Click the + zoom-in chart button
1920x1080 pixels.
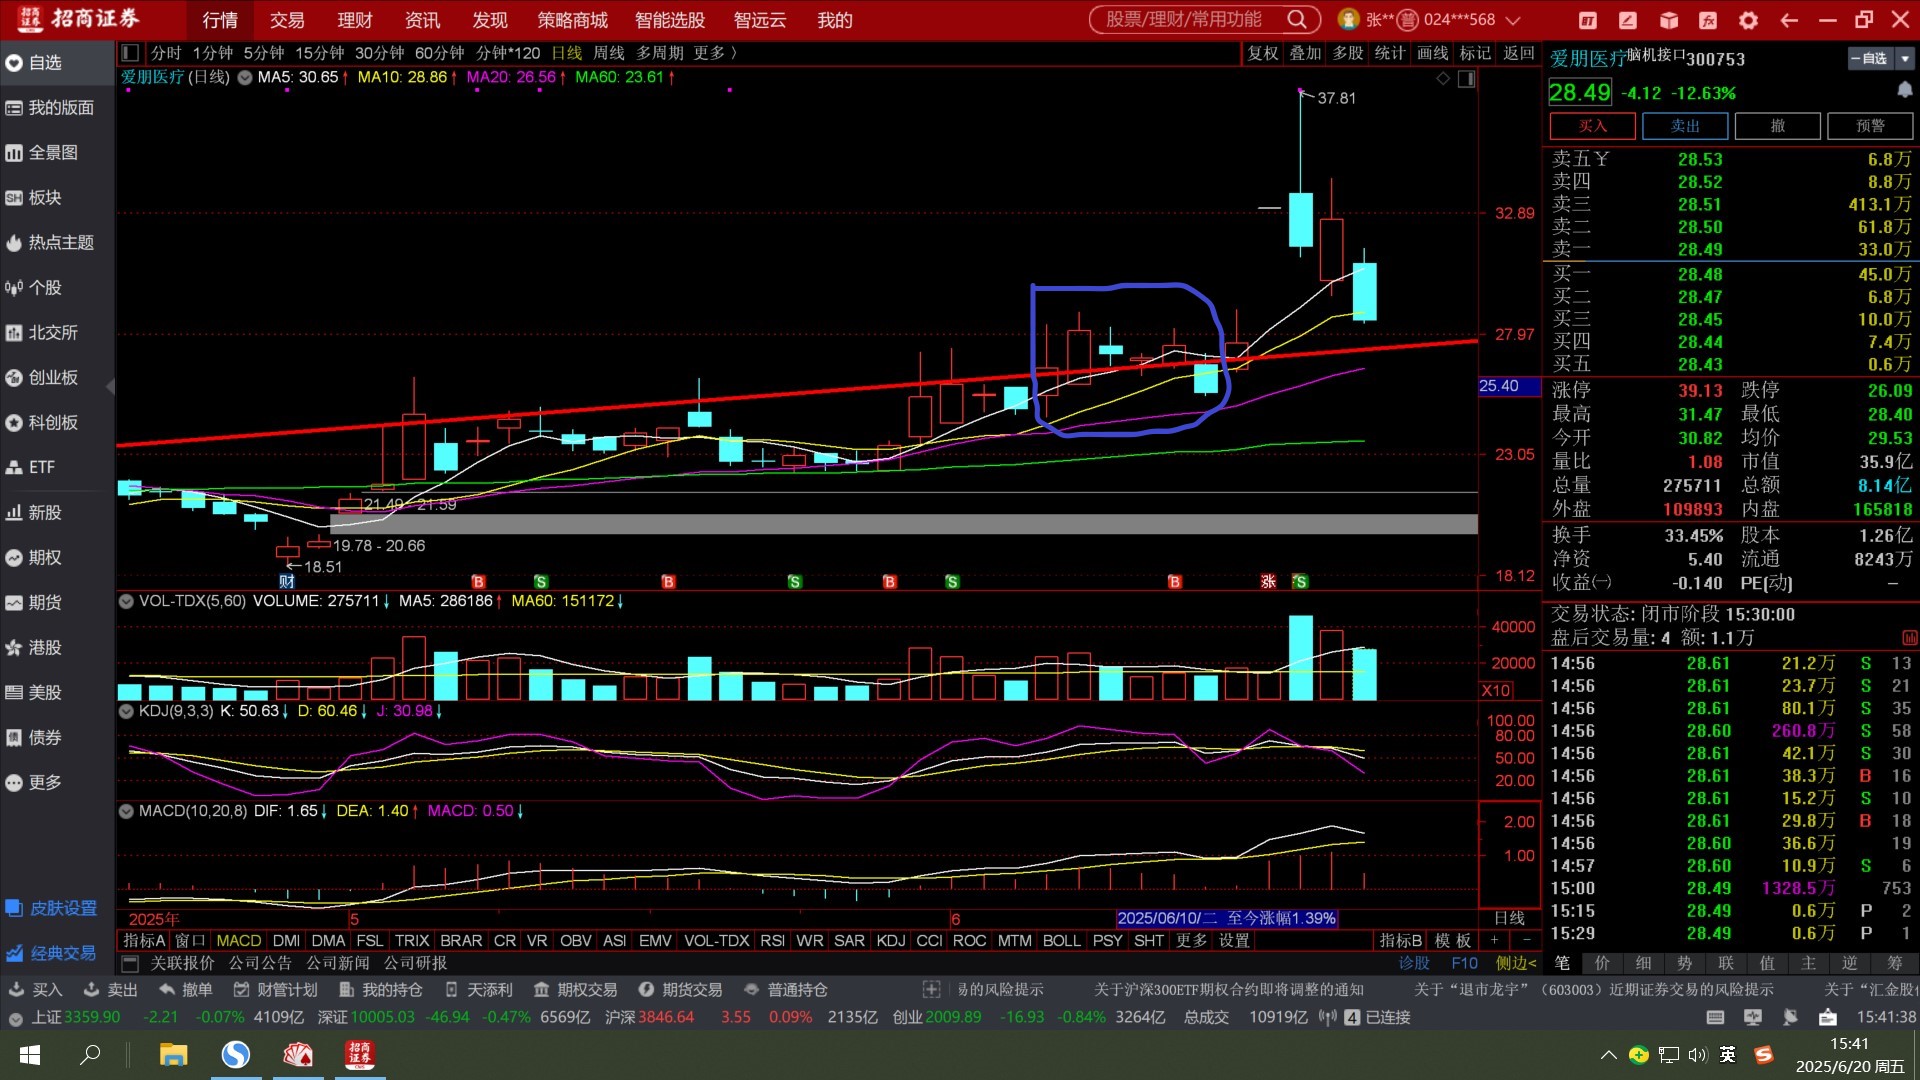pos(1494,941)
